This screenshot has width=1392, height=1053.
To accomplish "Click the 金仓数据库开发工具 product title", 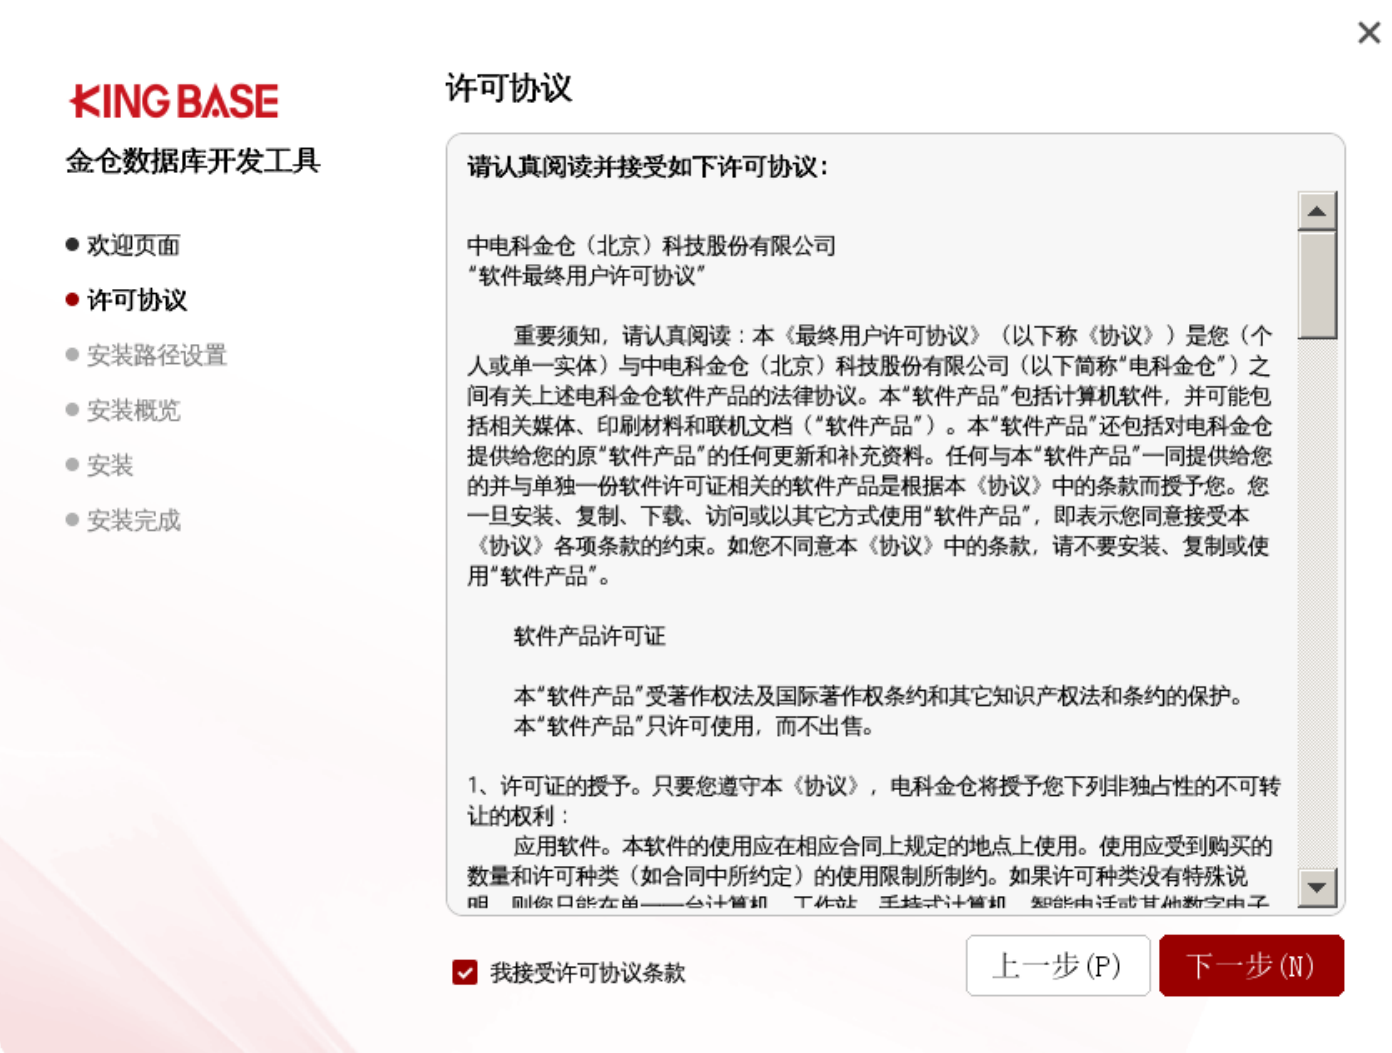I will click(193, 161).
